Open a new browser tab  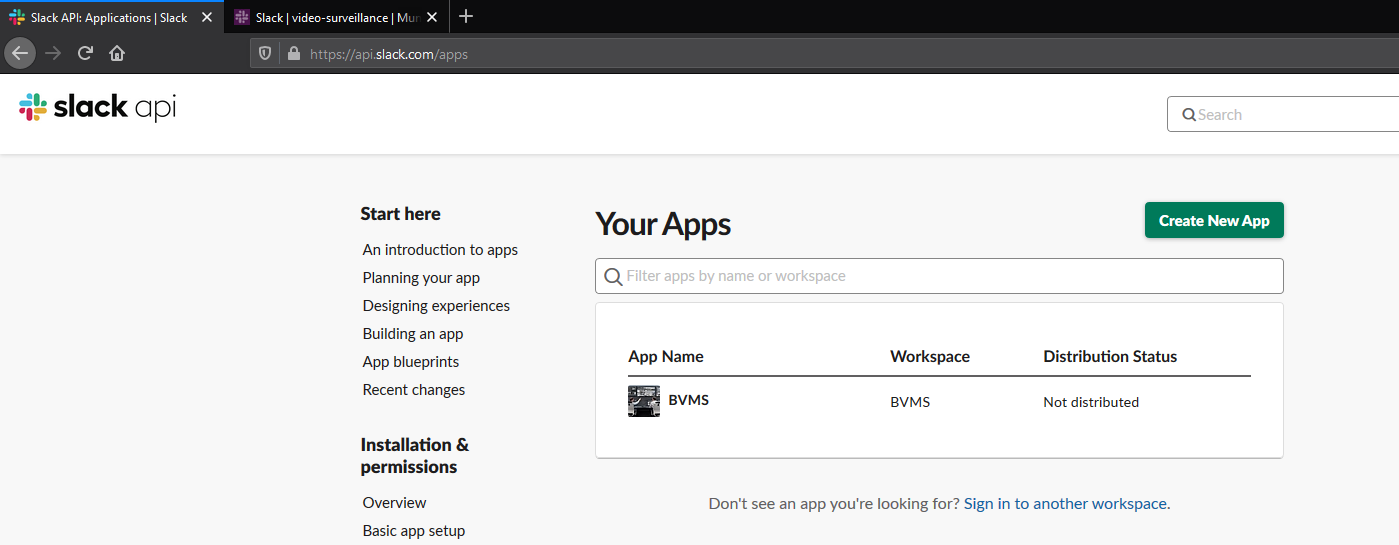click(x=465, y=16)
